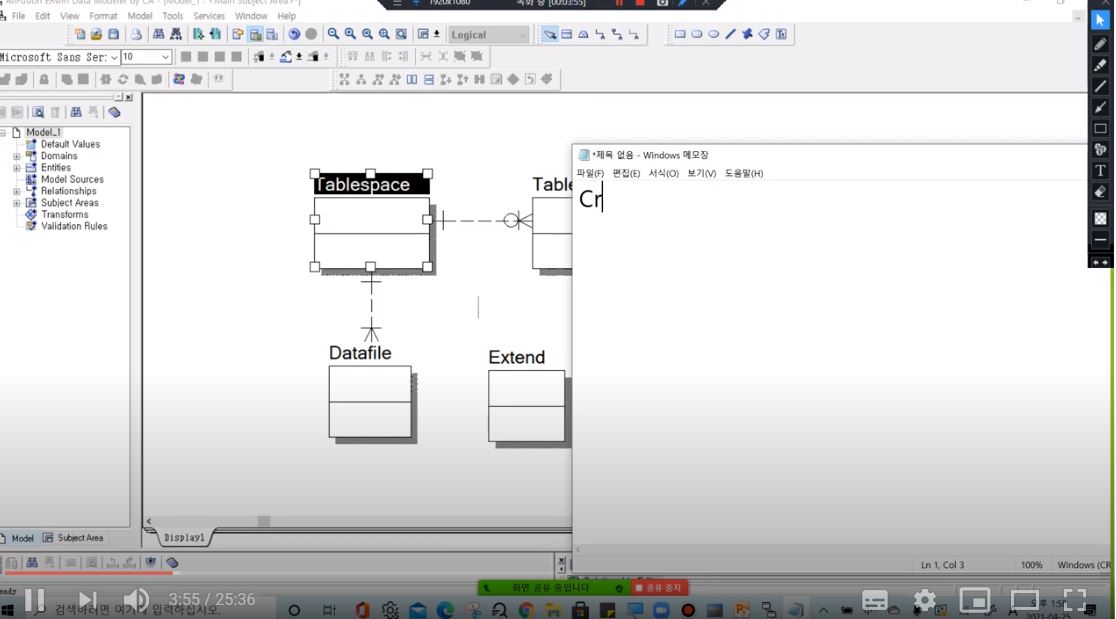Open the font name dropdown

click(114, 57)
